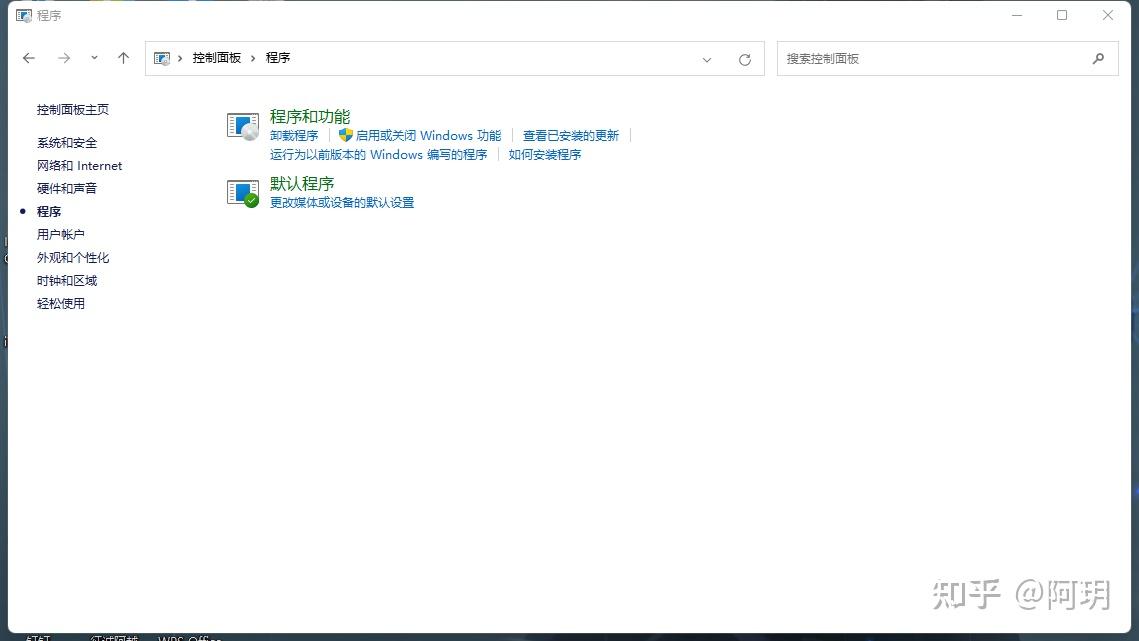
Task: Click the Control Panel icon in the address bar
Action: click(161, 58)
